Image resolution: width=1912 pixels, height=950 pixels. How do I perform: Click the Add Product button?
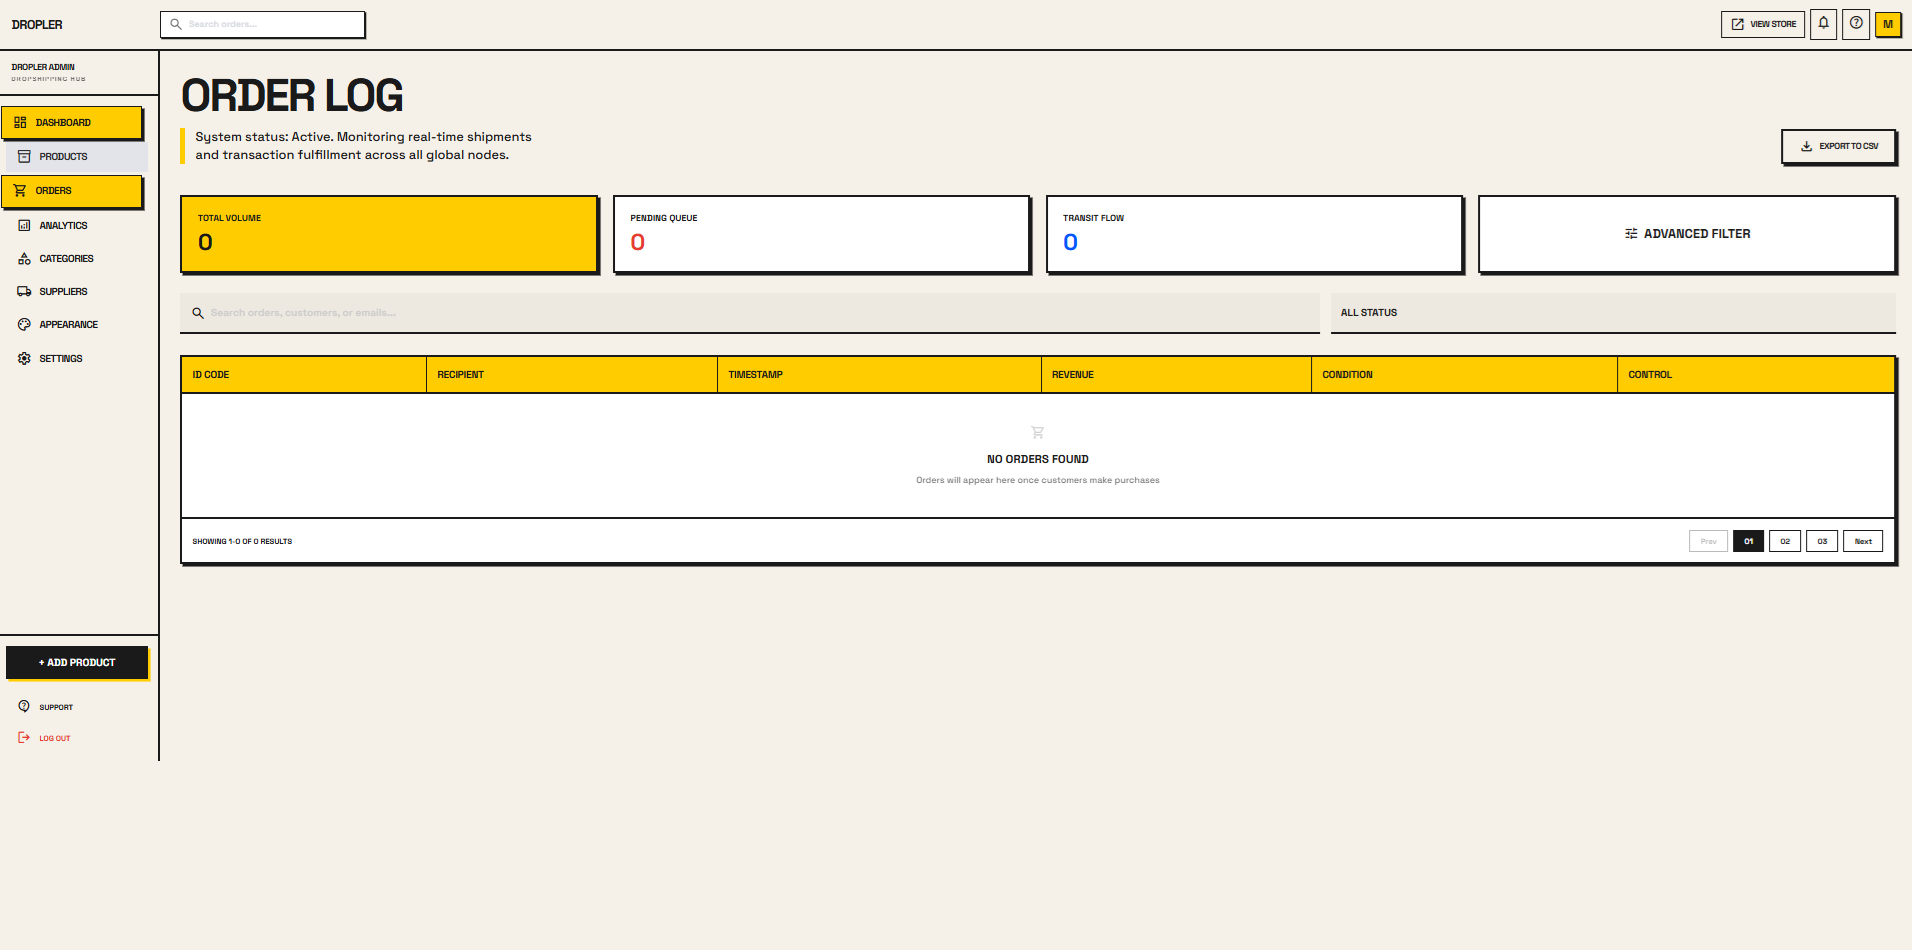tap(77, 663)
